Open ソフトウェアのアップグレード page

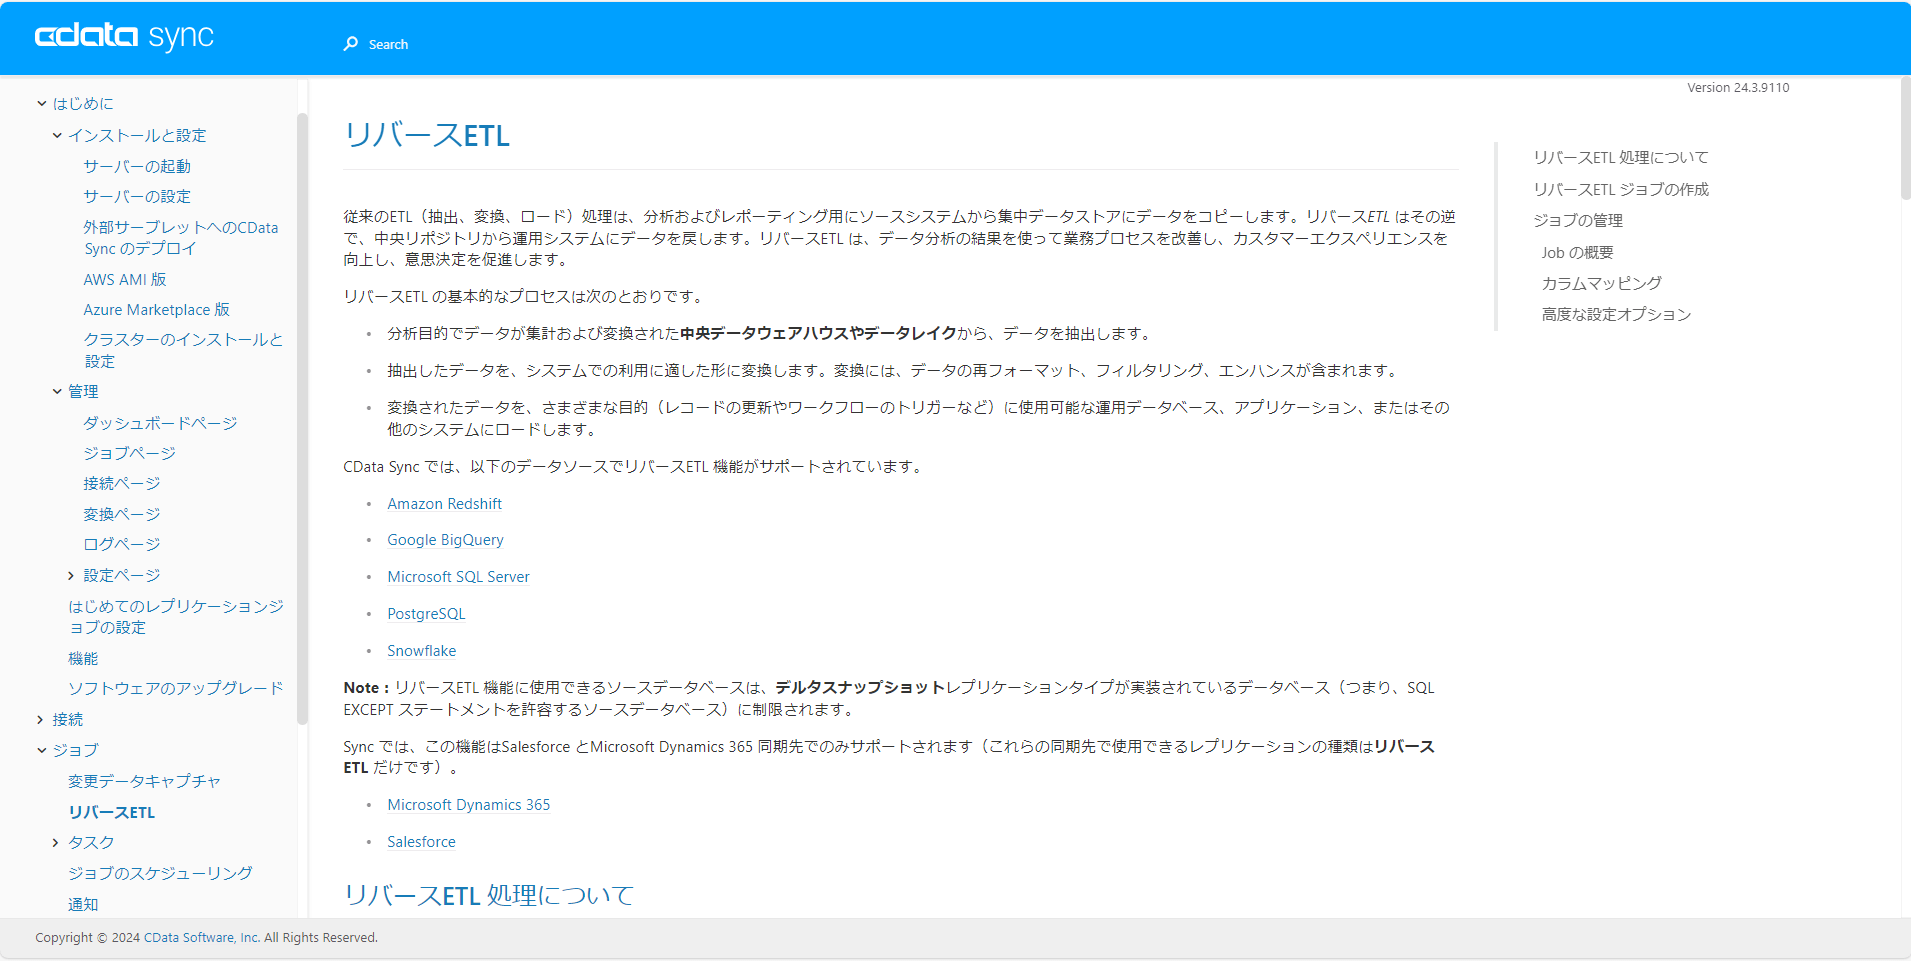click(x=176, y=689)
